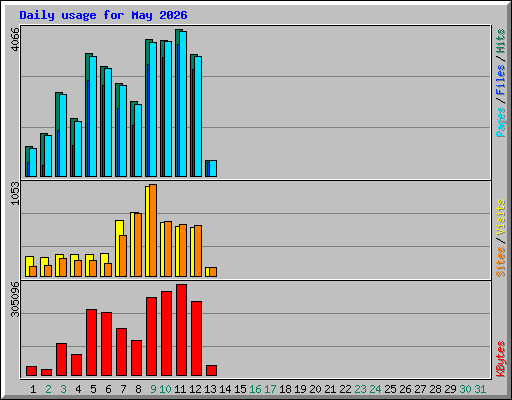Click the Sites legend label

(501, 262)
